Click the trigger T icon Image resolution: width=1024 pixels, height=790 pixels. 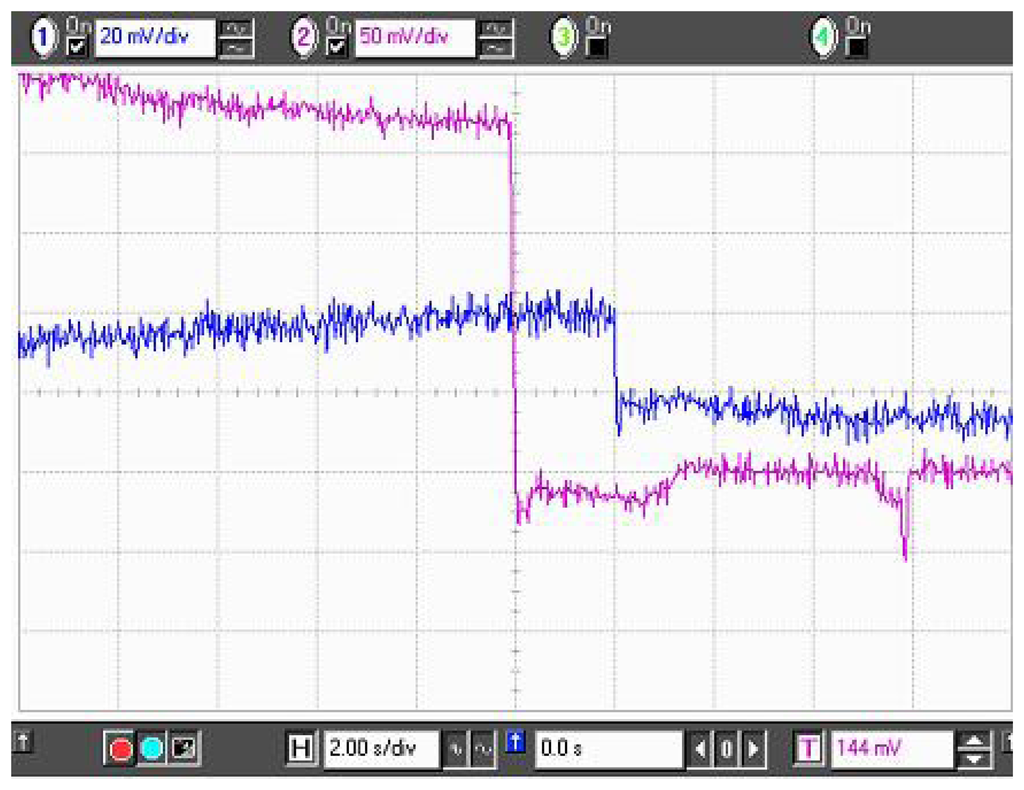tap(810, 747)
